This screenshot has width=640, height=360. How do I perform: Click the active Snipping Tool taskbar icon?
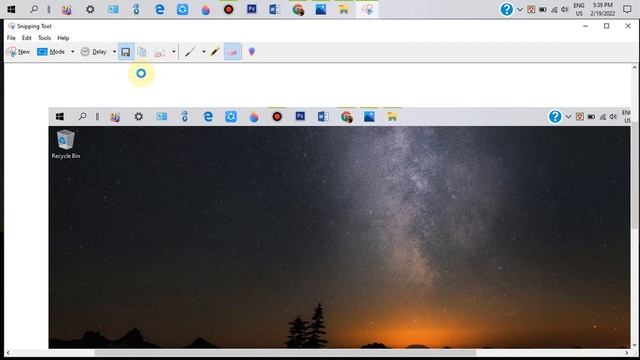tap(367, 9)
